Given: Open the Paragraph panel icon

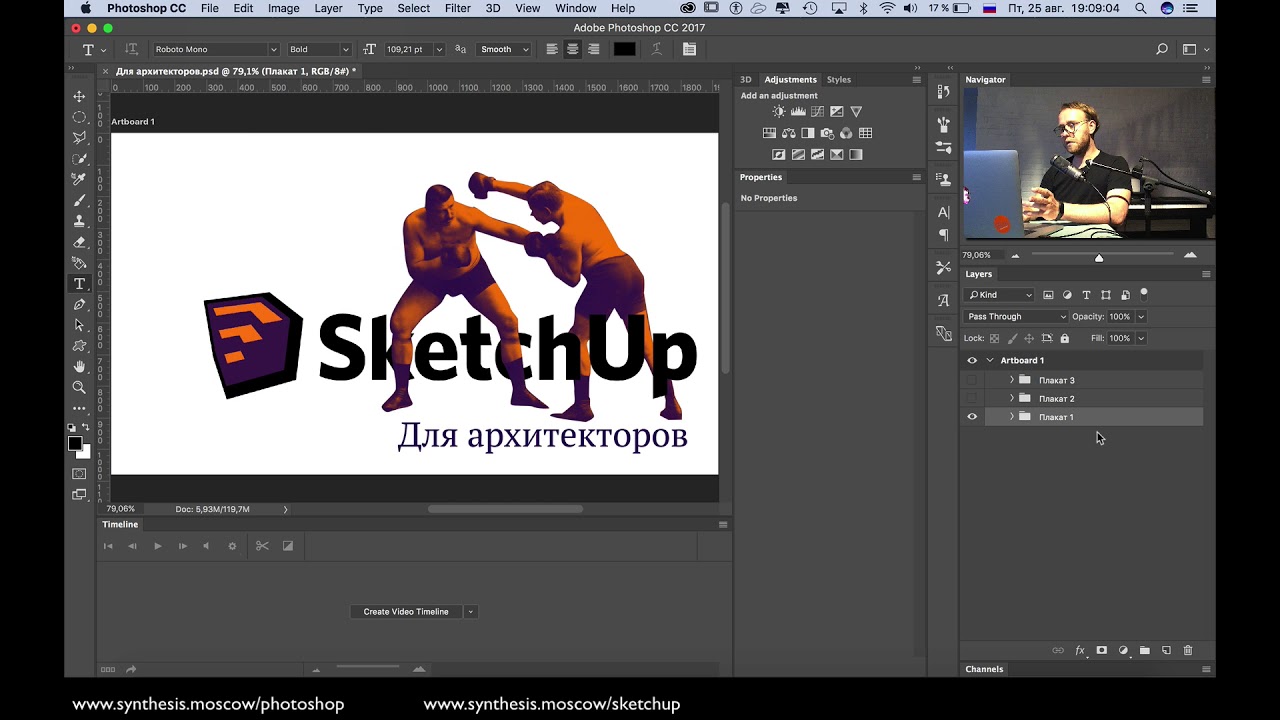Looking at the screenshot, I should 943,235.
